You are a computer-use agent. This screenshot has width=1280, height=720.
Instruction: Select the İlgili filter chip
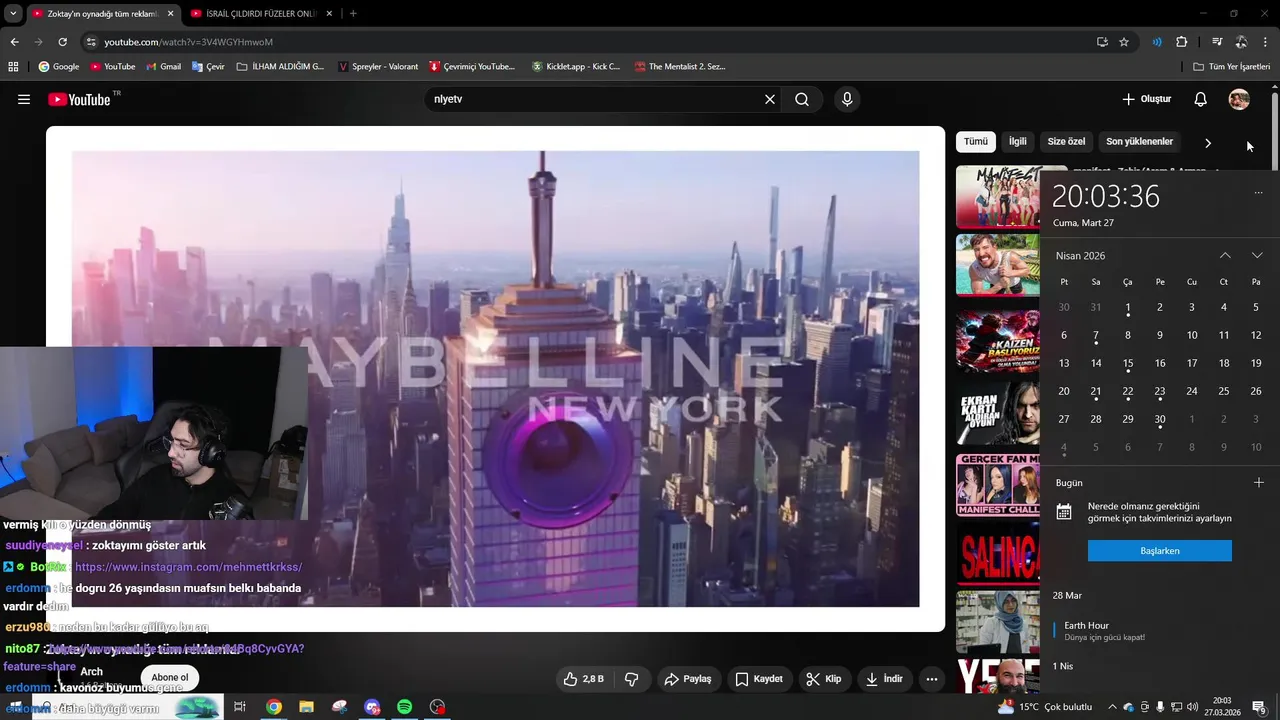click(1017, 142)
